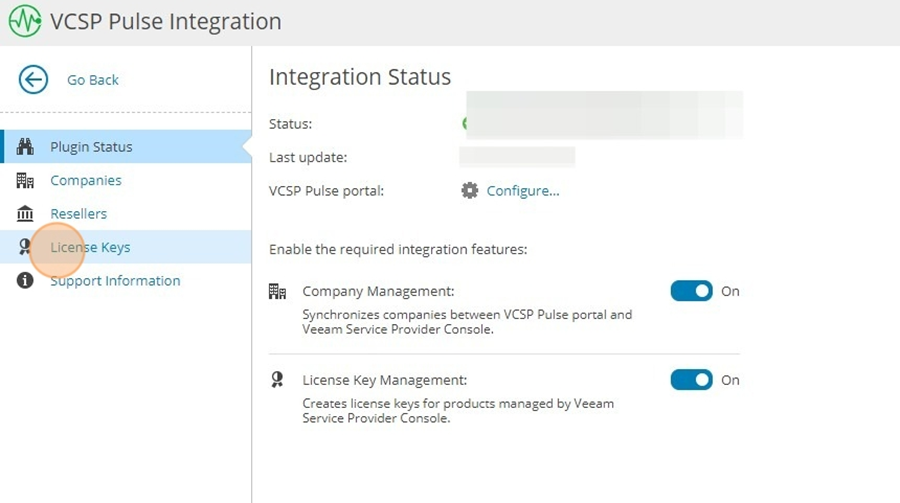Click the Company Management buildings icon
This screenshot has width=900, height=503.
277,291
